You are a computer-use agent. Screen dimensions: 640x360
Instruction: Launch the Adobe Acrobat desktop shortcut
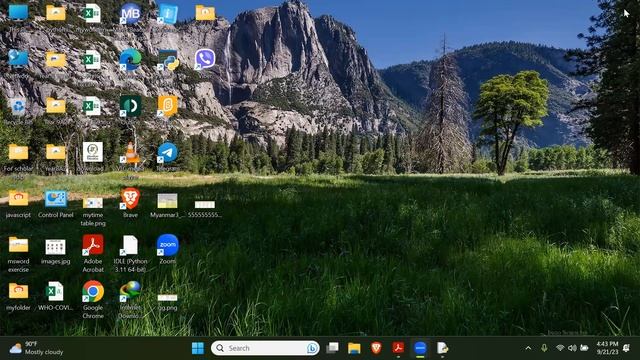coord(93,245)
